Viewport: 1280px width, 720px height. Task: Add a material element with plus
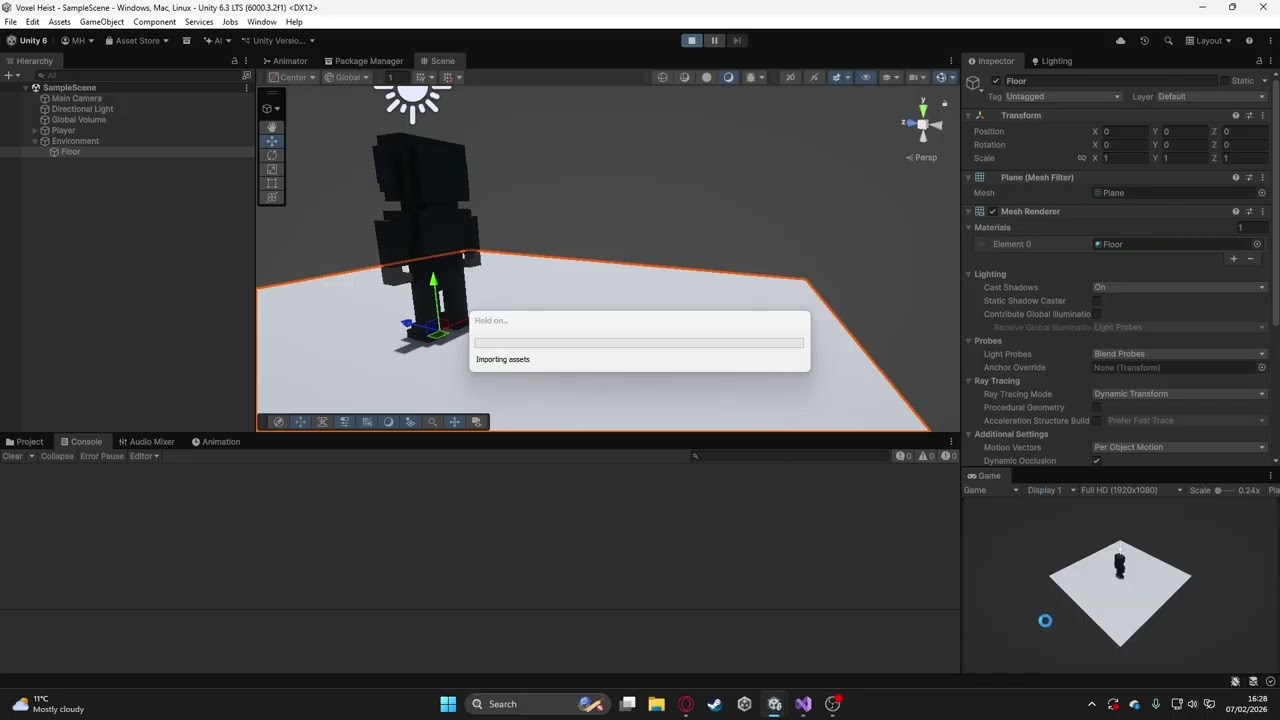pyautogui.click(x=1233, y=259)
